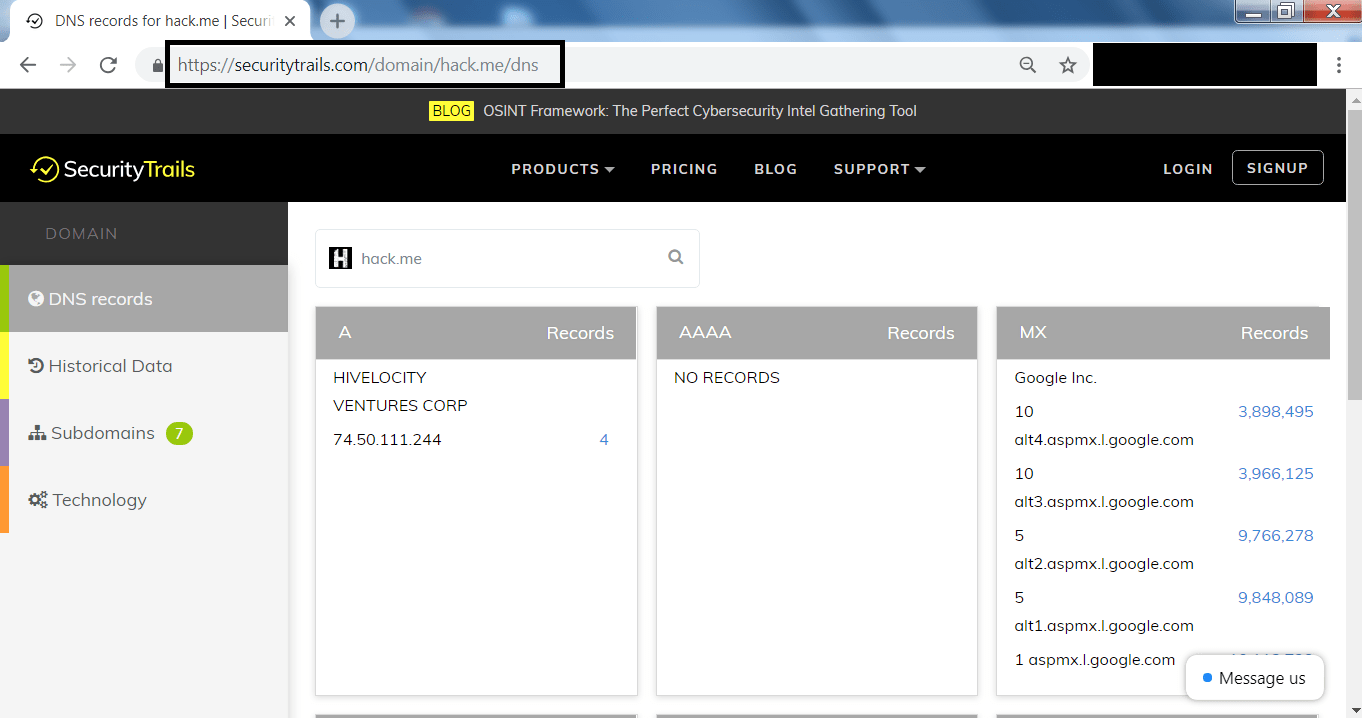Open the Pricing page
Screen dimensions: 1362x718
click(684, 169)
